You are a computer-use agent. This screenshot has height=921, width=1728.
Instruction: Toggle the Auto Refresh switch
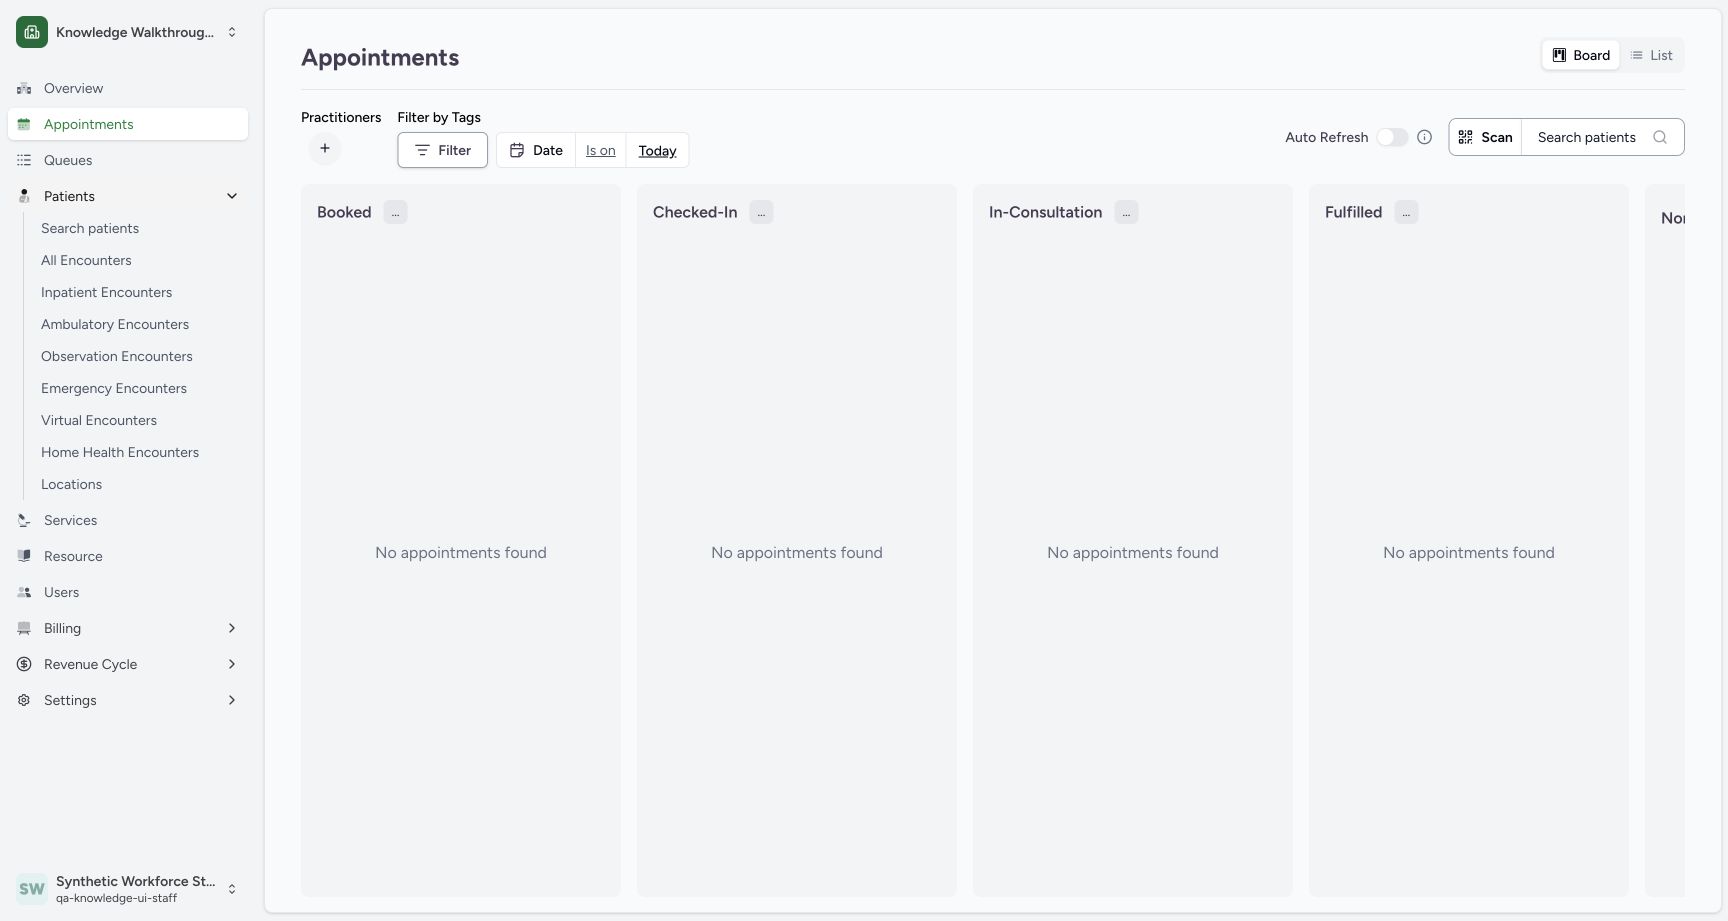tap(1392, 137)
